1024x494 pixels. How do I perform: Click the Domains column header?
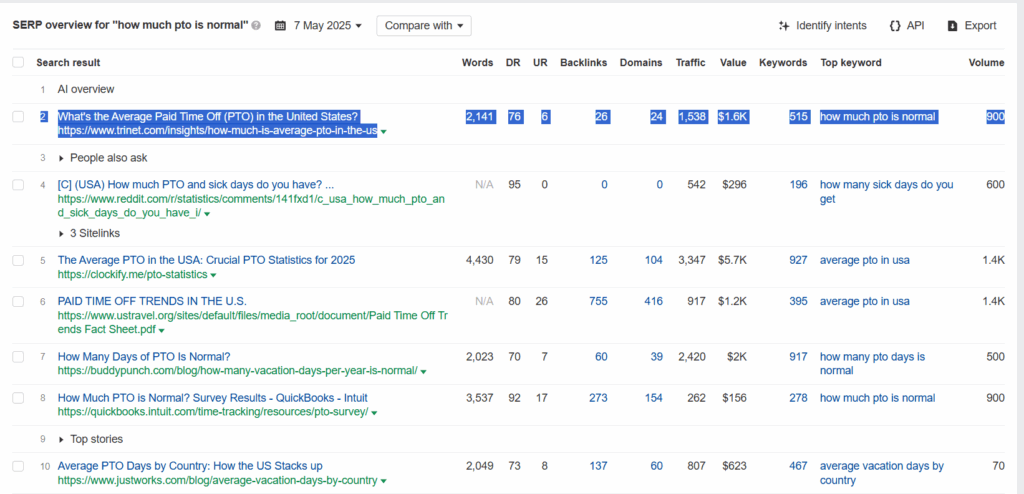coord(641,63)
